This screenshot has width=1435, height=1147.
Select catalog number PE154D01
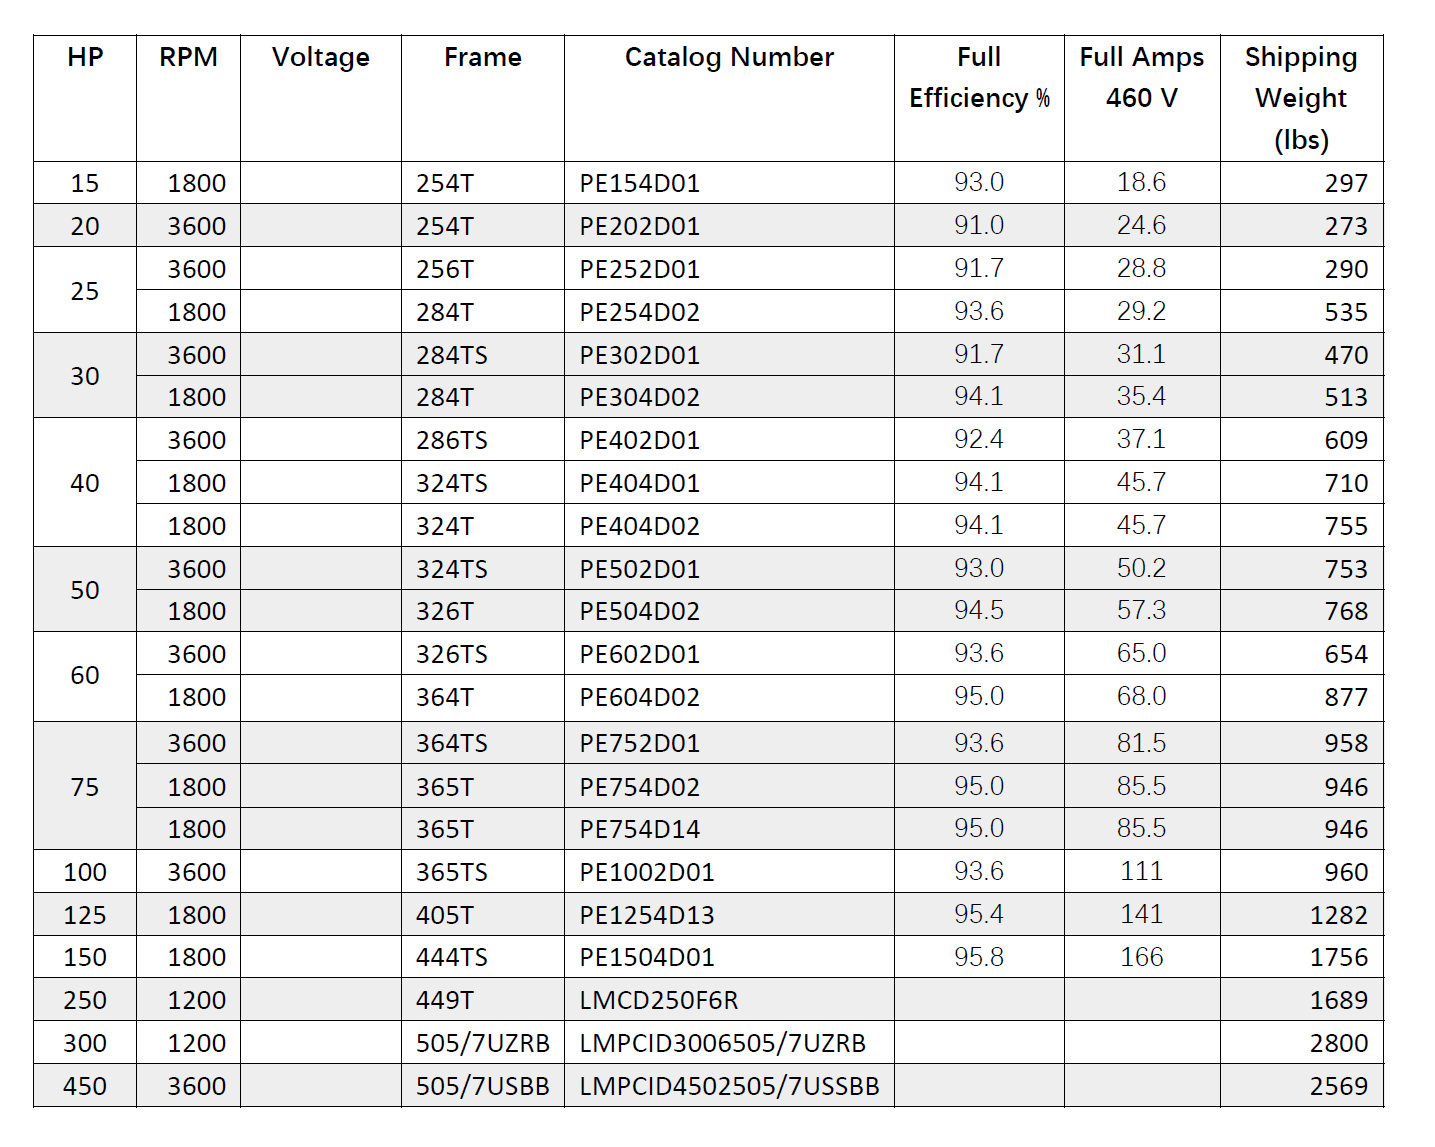coord(640,183)
